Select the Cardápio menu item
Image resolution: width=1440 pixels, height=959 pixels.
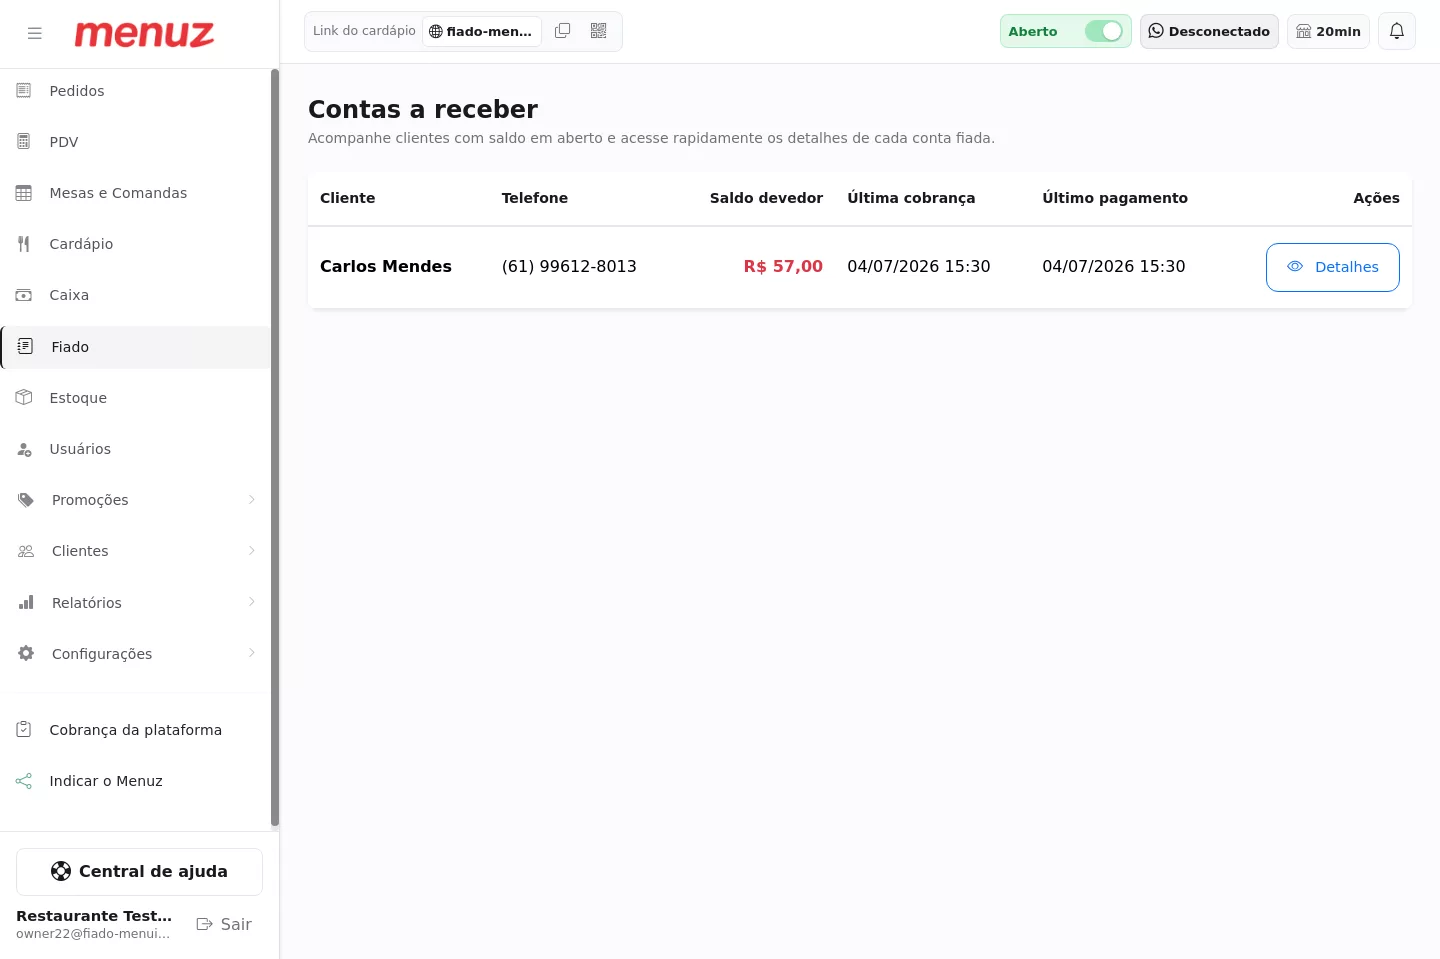[136, 244]
